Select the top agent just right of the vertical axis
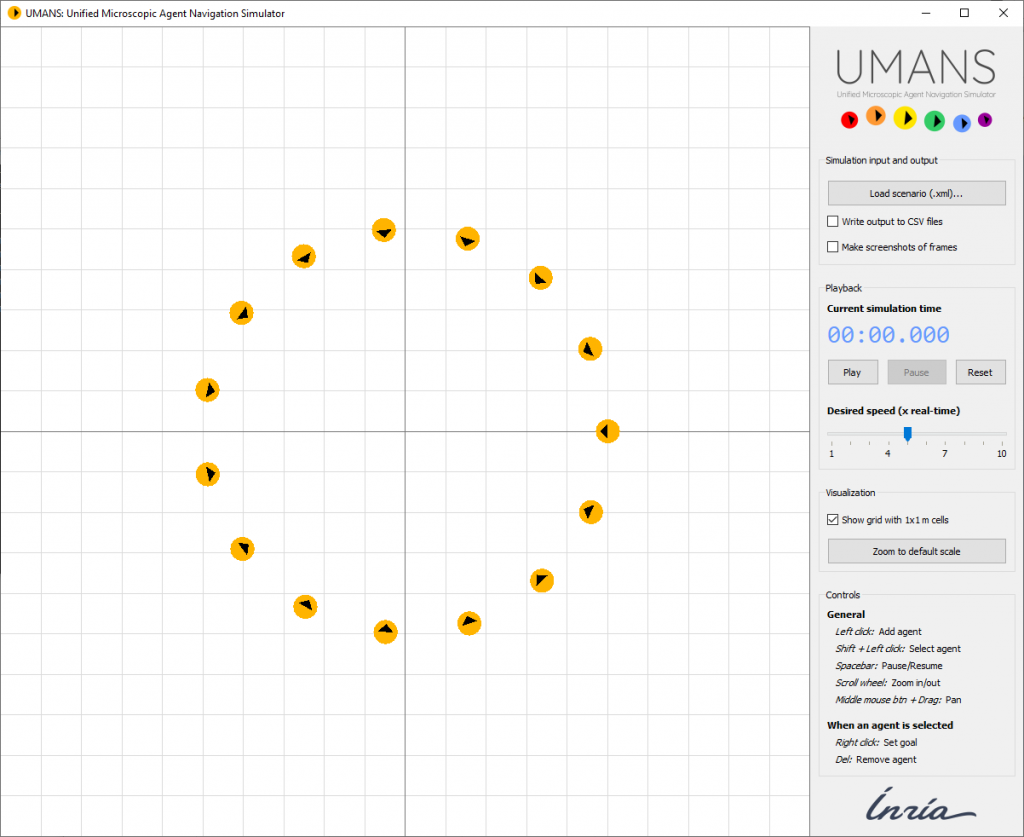The height and width of the screenshot is (837, 1024). (x=468, y=239)
